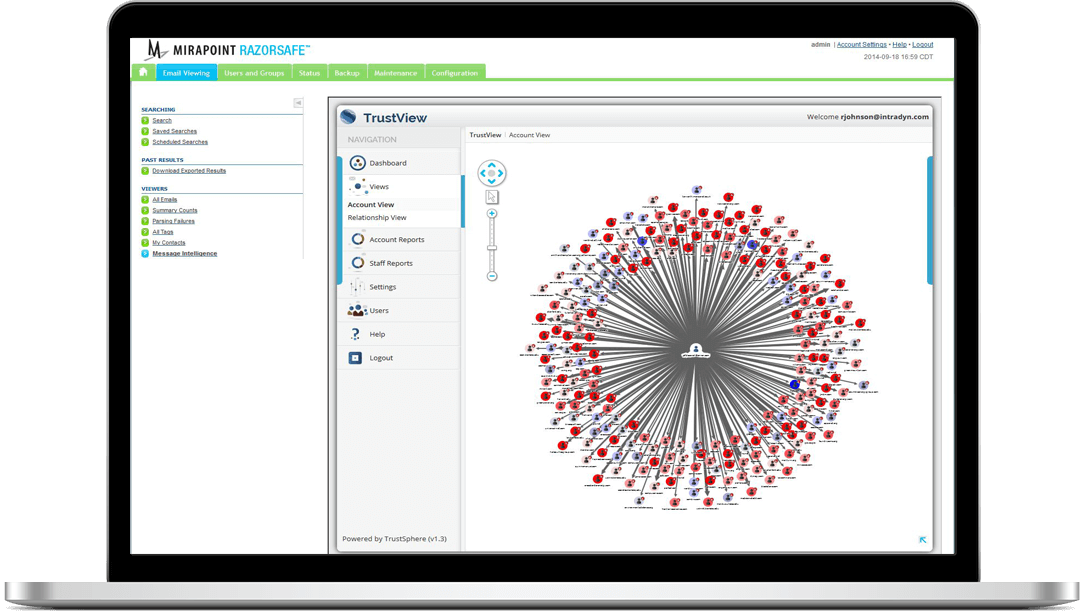Image resolution: width=1080 pixels, height=612 pixels.
Task: Open Summary Counts viewer
Action: point(174,211)
